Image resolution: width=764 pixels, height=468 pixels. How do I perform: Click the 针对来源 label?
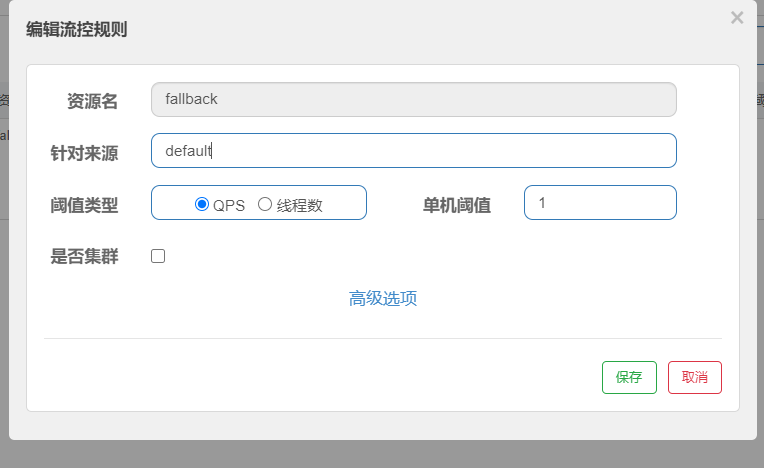tap(84, 153)
